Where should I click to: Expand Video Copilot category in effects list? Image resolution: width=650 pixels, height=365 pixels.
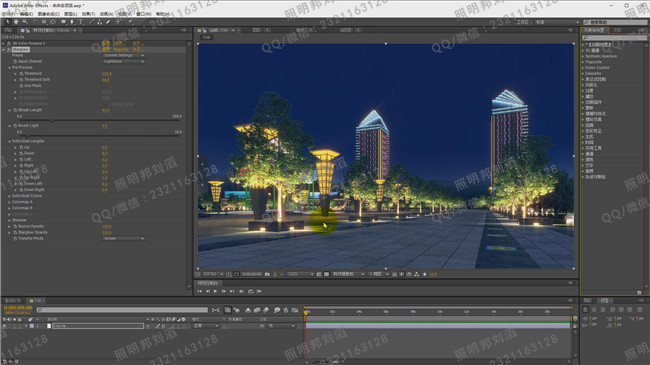[x=583, y=68]
